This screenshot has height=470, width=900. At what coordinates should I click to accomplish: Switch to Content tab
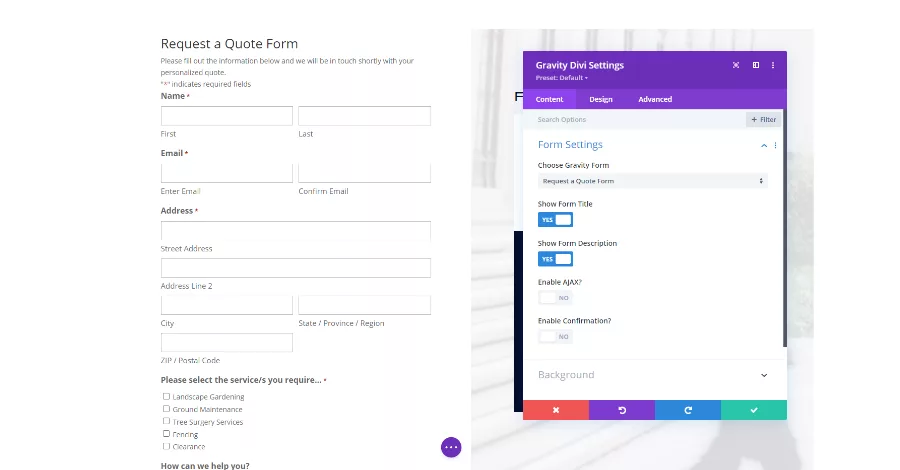(x=549, y=99)
